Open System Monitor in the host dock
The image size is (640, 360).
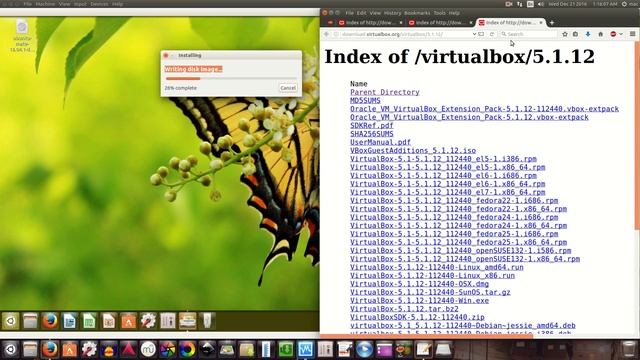305,349
